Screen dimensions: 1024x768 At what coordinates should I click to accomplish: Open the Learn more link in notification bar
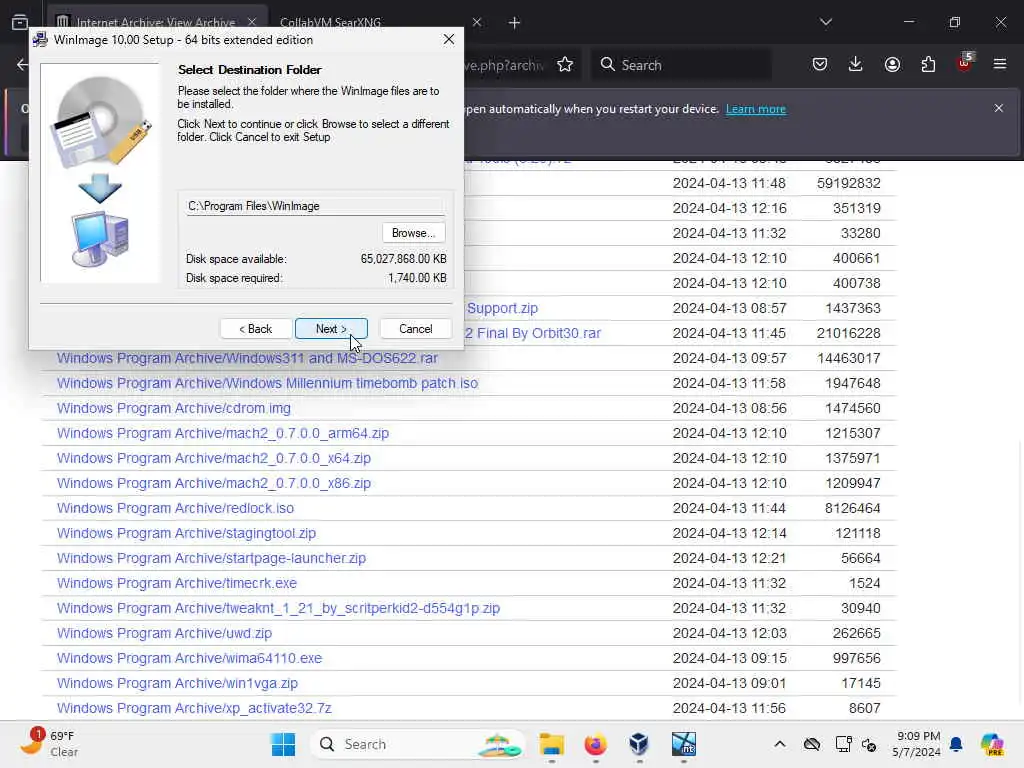[756, 109]
